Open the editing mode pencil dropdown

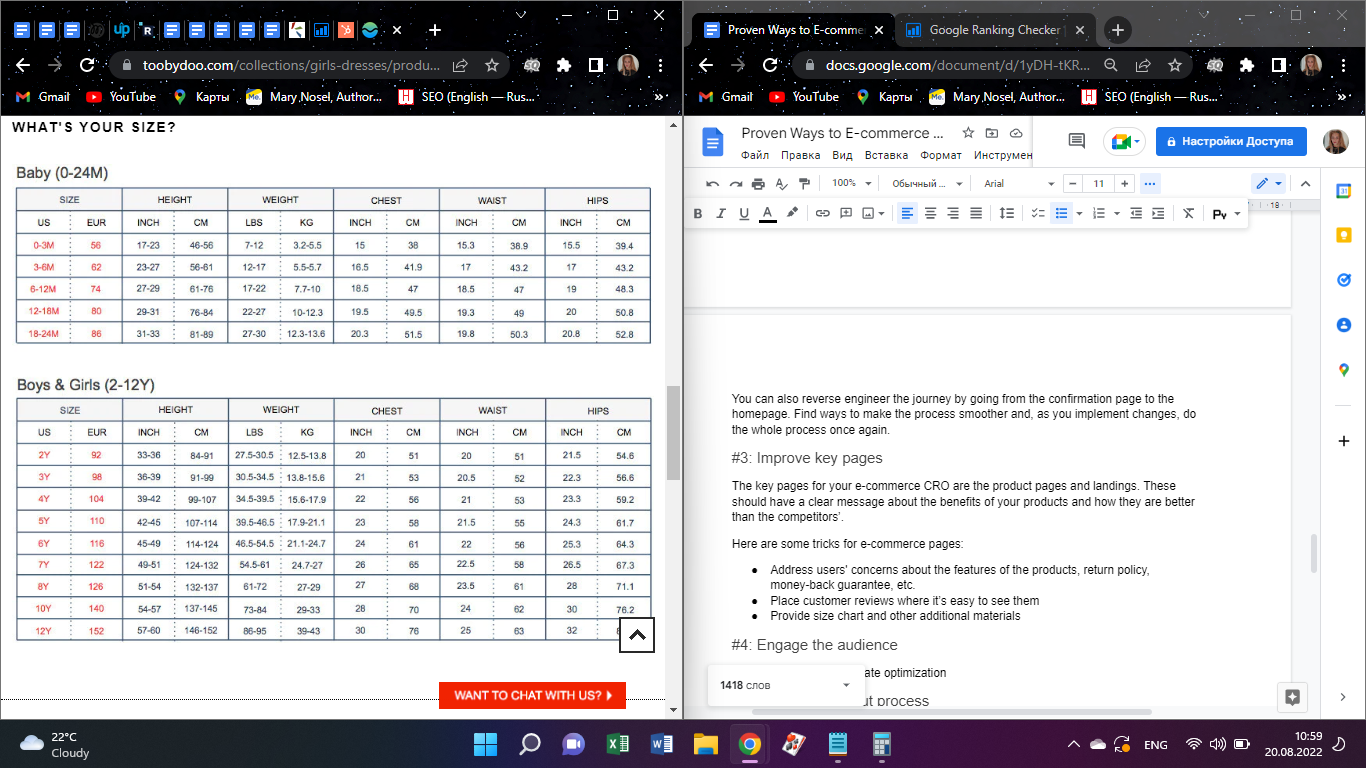click(x=1268, y=184)
